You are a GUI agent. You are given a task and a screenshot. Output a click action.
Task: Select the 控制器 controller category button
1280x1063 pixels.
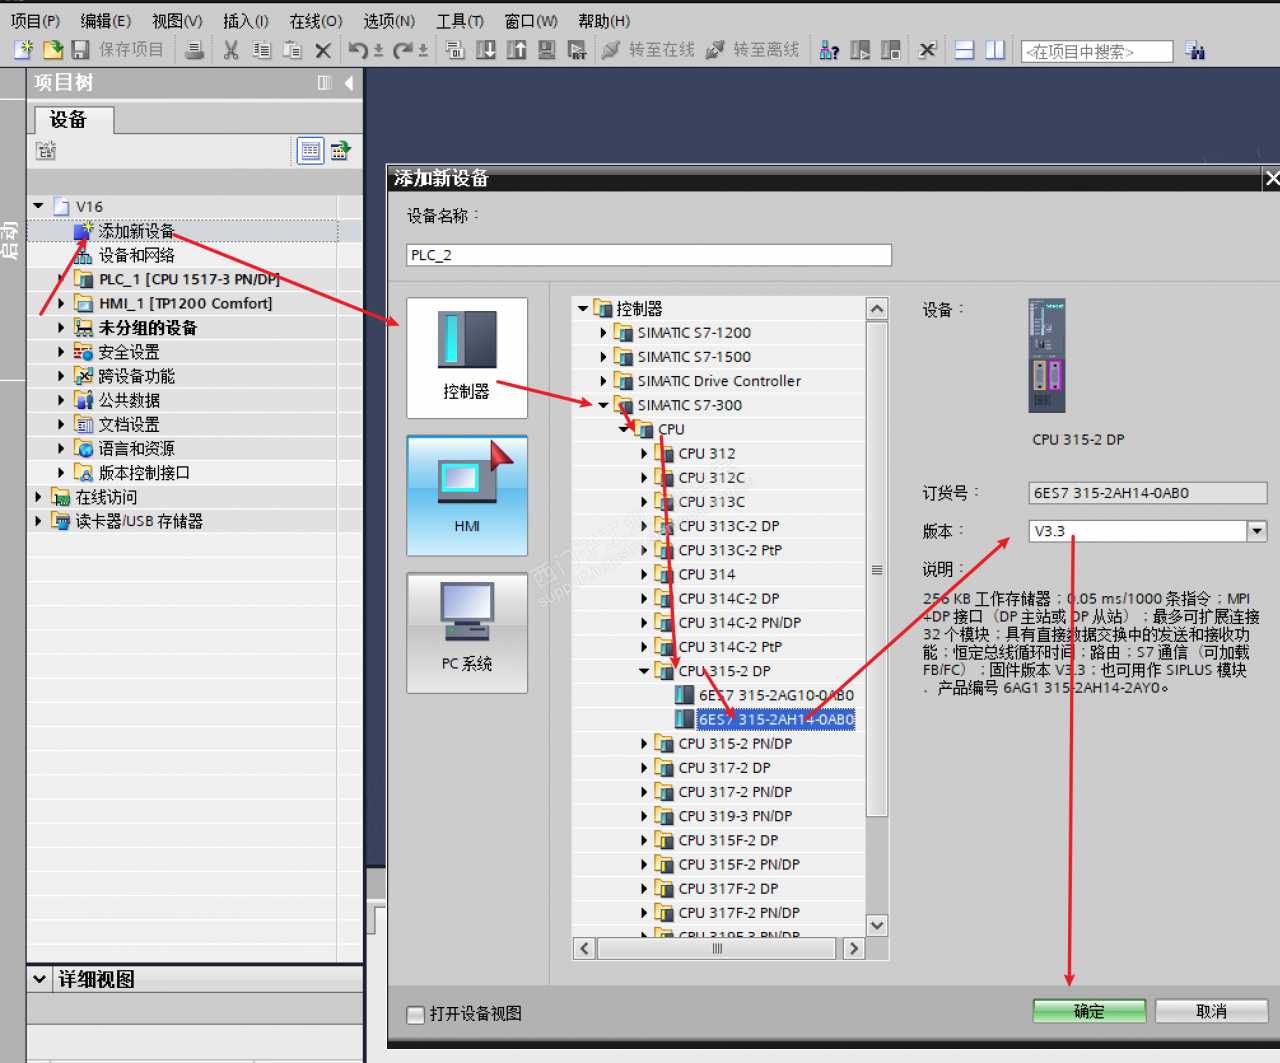[467, 358]
